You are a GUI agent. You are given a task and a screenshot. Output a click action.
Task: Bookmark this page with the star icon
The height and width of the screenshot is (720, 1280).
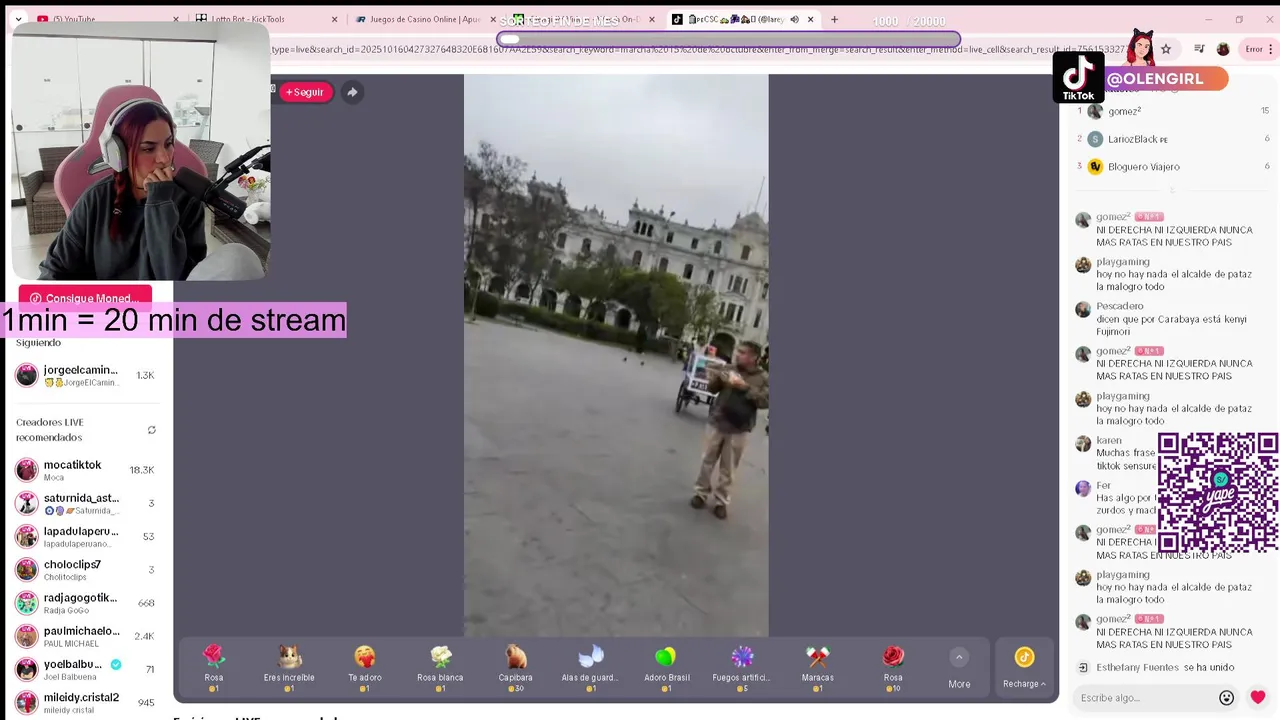(1166, 49)
